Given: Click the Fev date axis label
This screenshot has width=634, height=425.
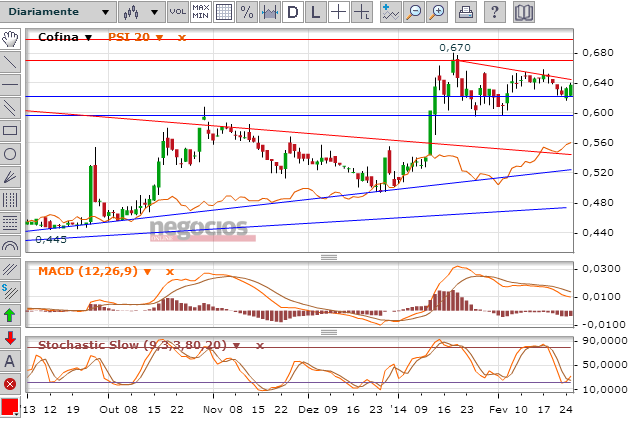Looking at the screenshot, I should point(499,410).
